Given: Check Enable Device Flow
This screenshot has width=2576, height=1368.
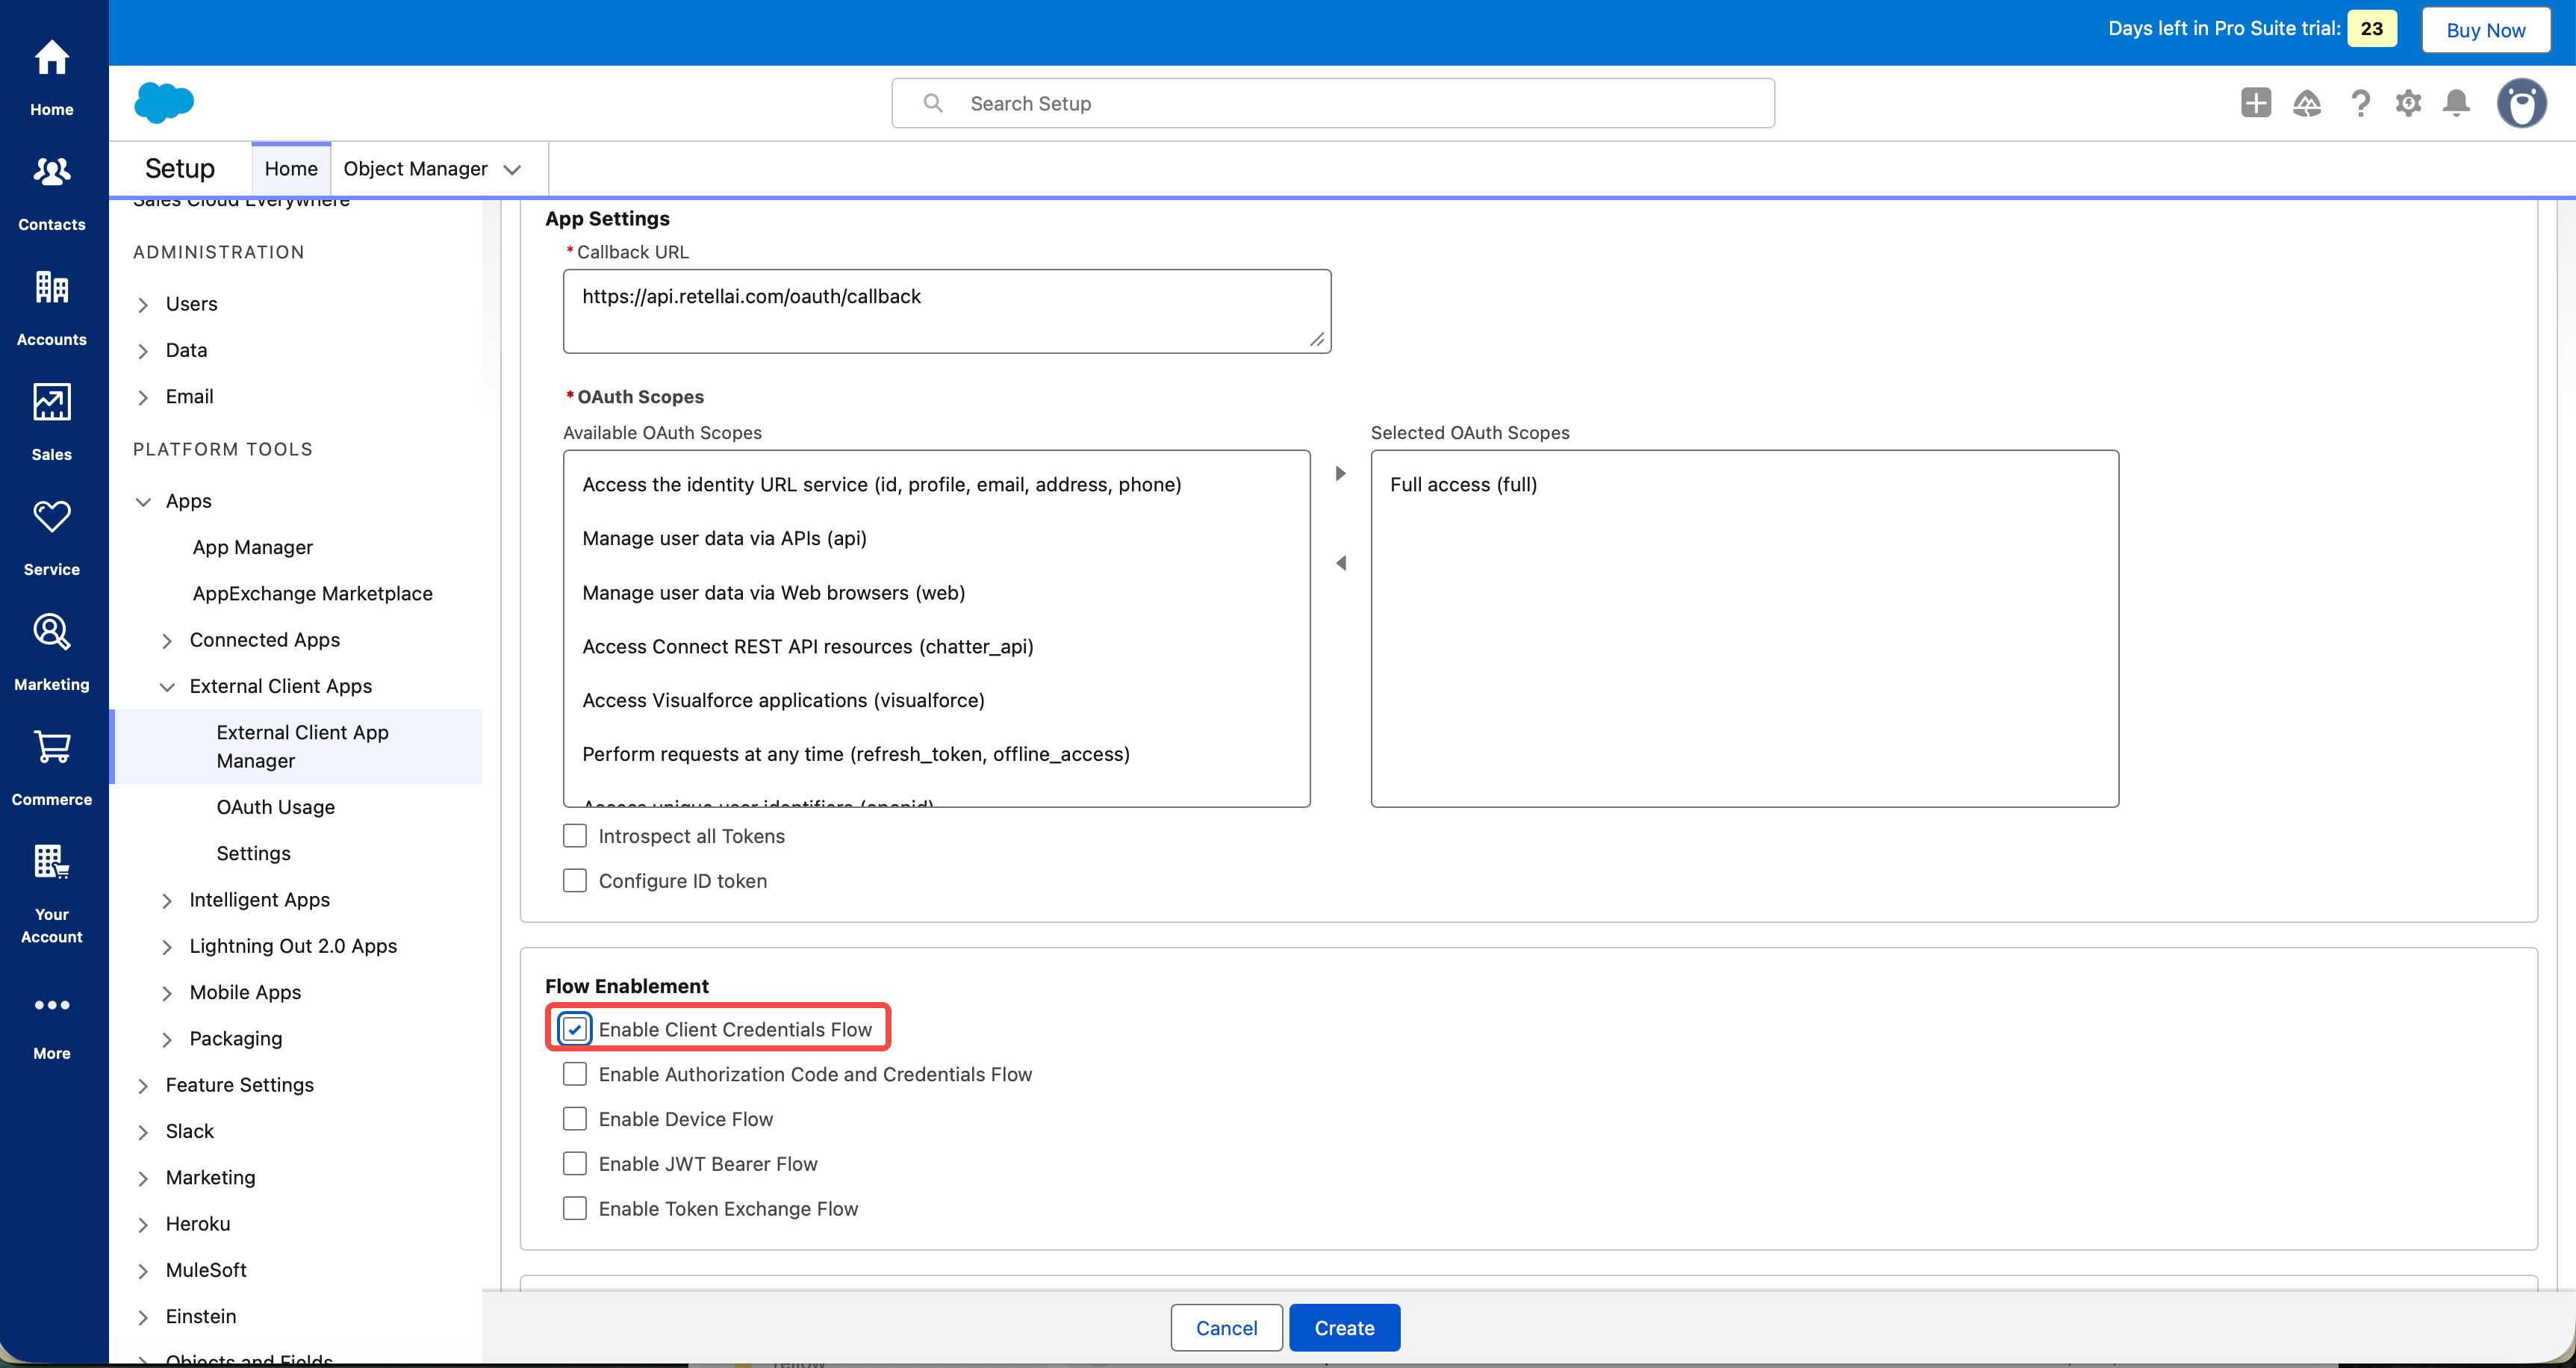Looking at the screenshot, I should pyautogui.click(x=575, y=1119).
